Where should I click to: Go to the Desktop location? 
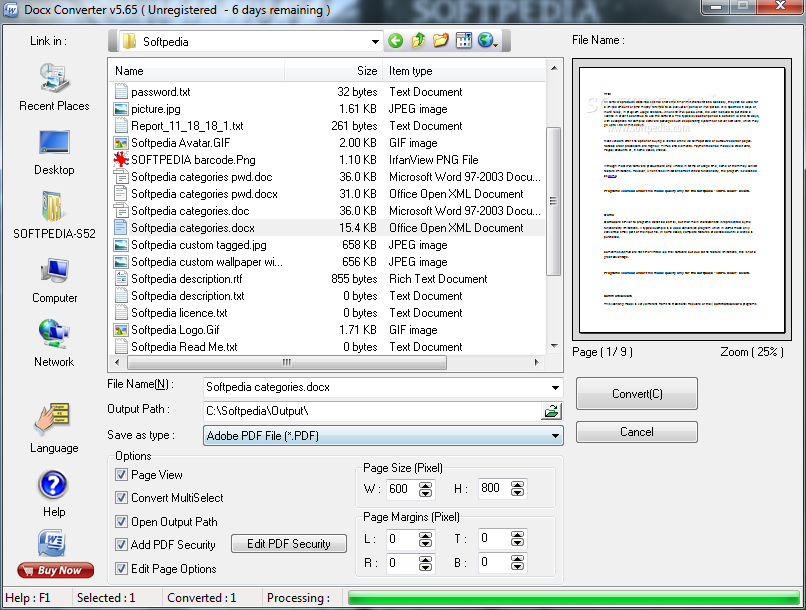(54, 152)
